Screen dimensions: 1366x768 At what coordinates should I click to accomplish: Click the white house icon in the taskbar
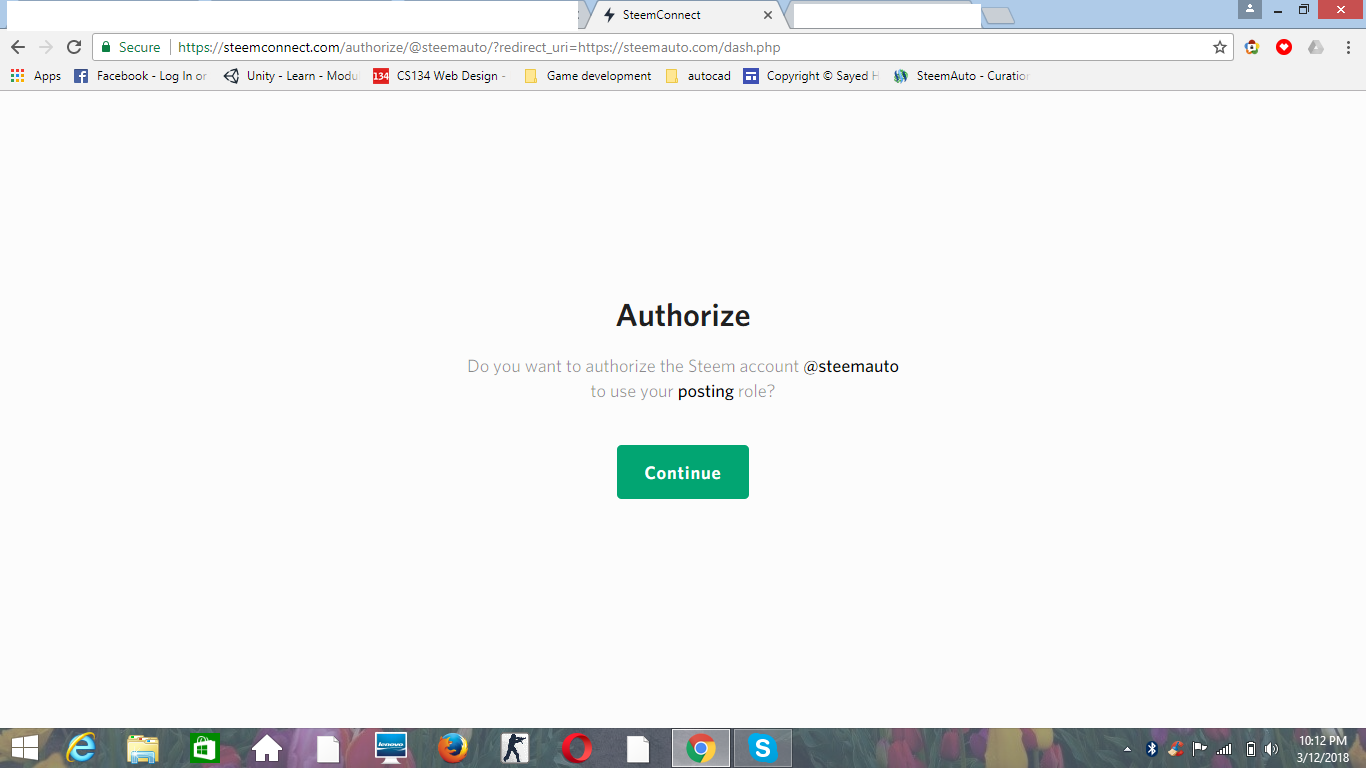tap(267, 748)
